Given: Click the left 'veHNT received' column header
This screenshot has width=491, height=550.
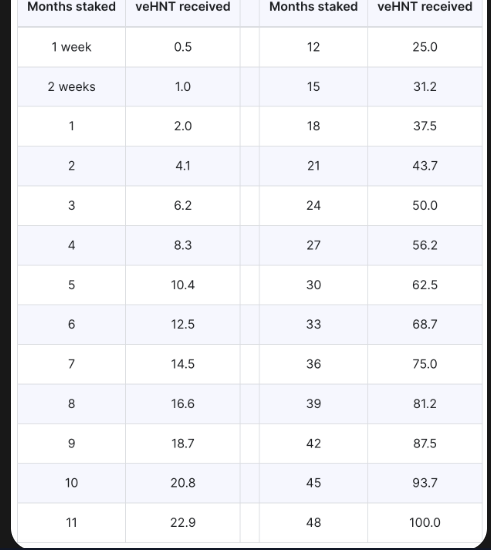Looking at the screenshot, I should coord(183,7).
